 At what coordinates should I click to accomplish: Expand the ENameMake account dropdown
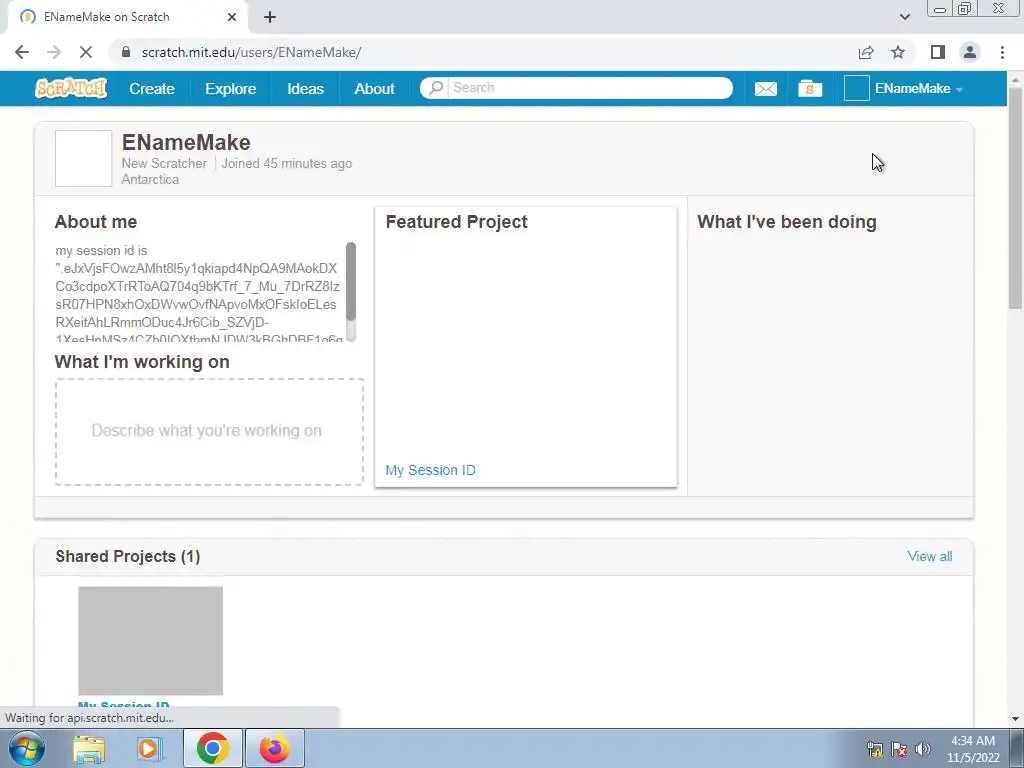919,89
